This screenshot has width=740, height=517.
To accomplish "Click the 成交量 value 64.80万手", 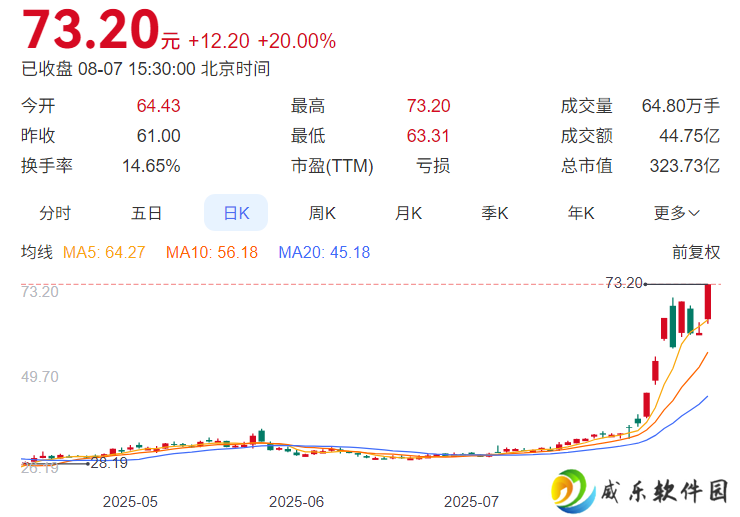I will click(681, 106).
